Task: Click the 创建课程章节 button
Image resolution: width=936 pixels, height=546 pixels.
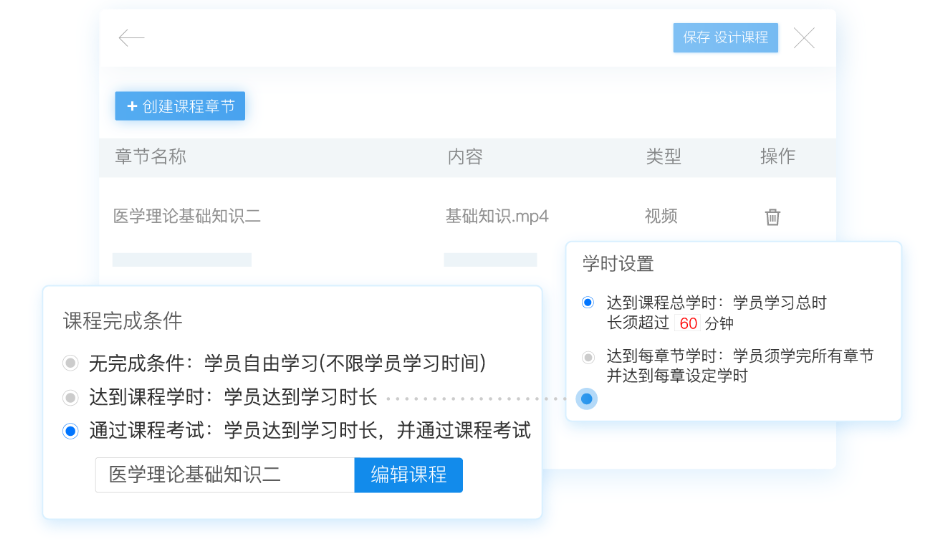Action: pyautogui.click(x=180, y=106)
